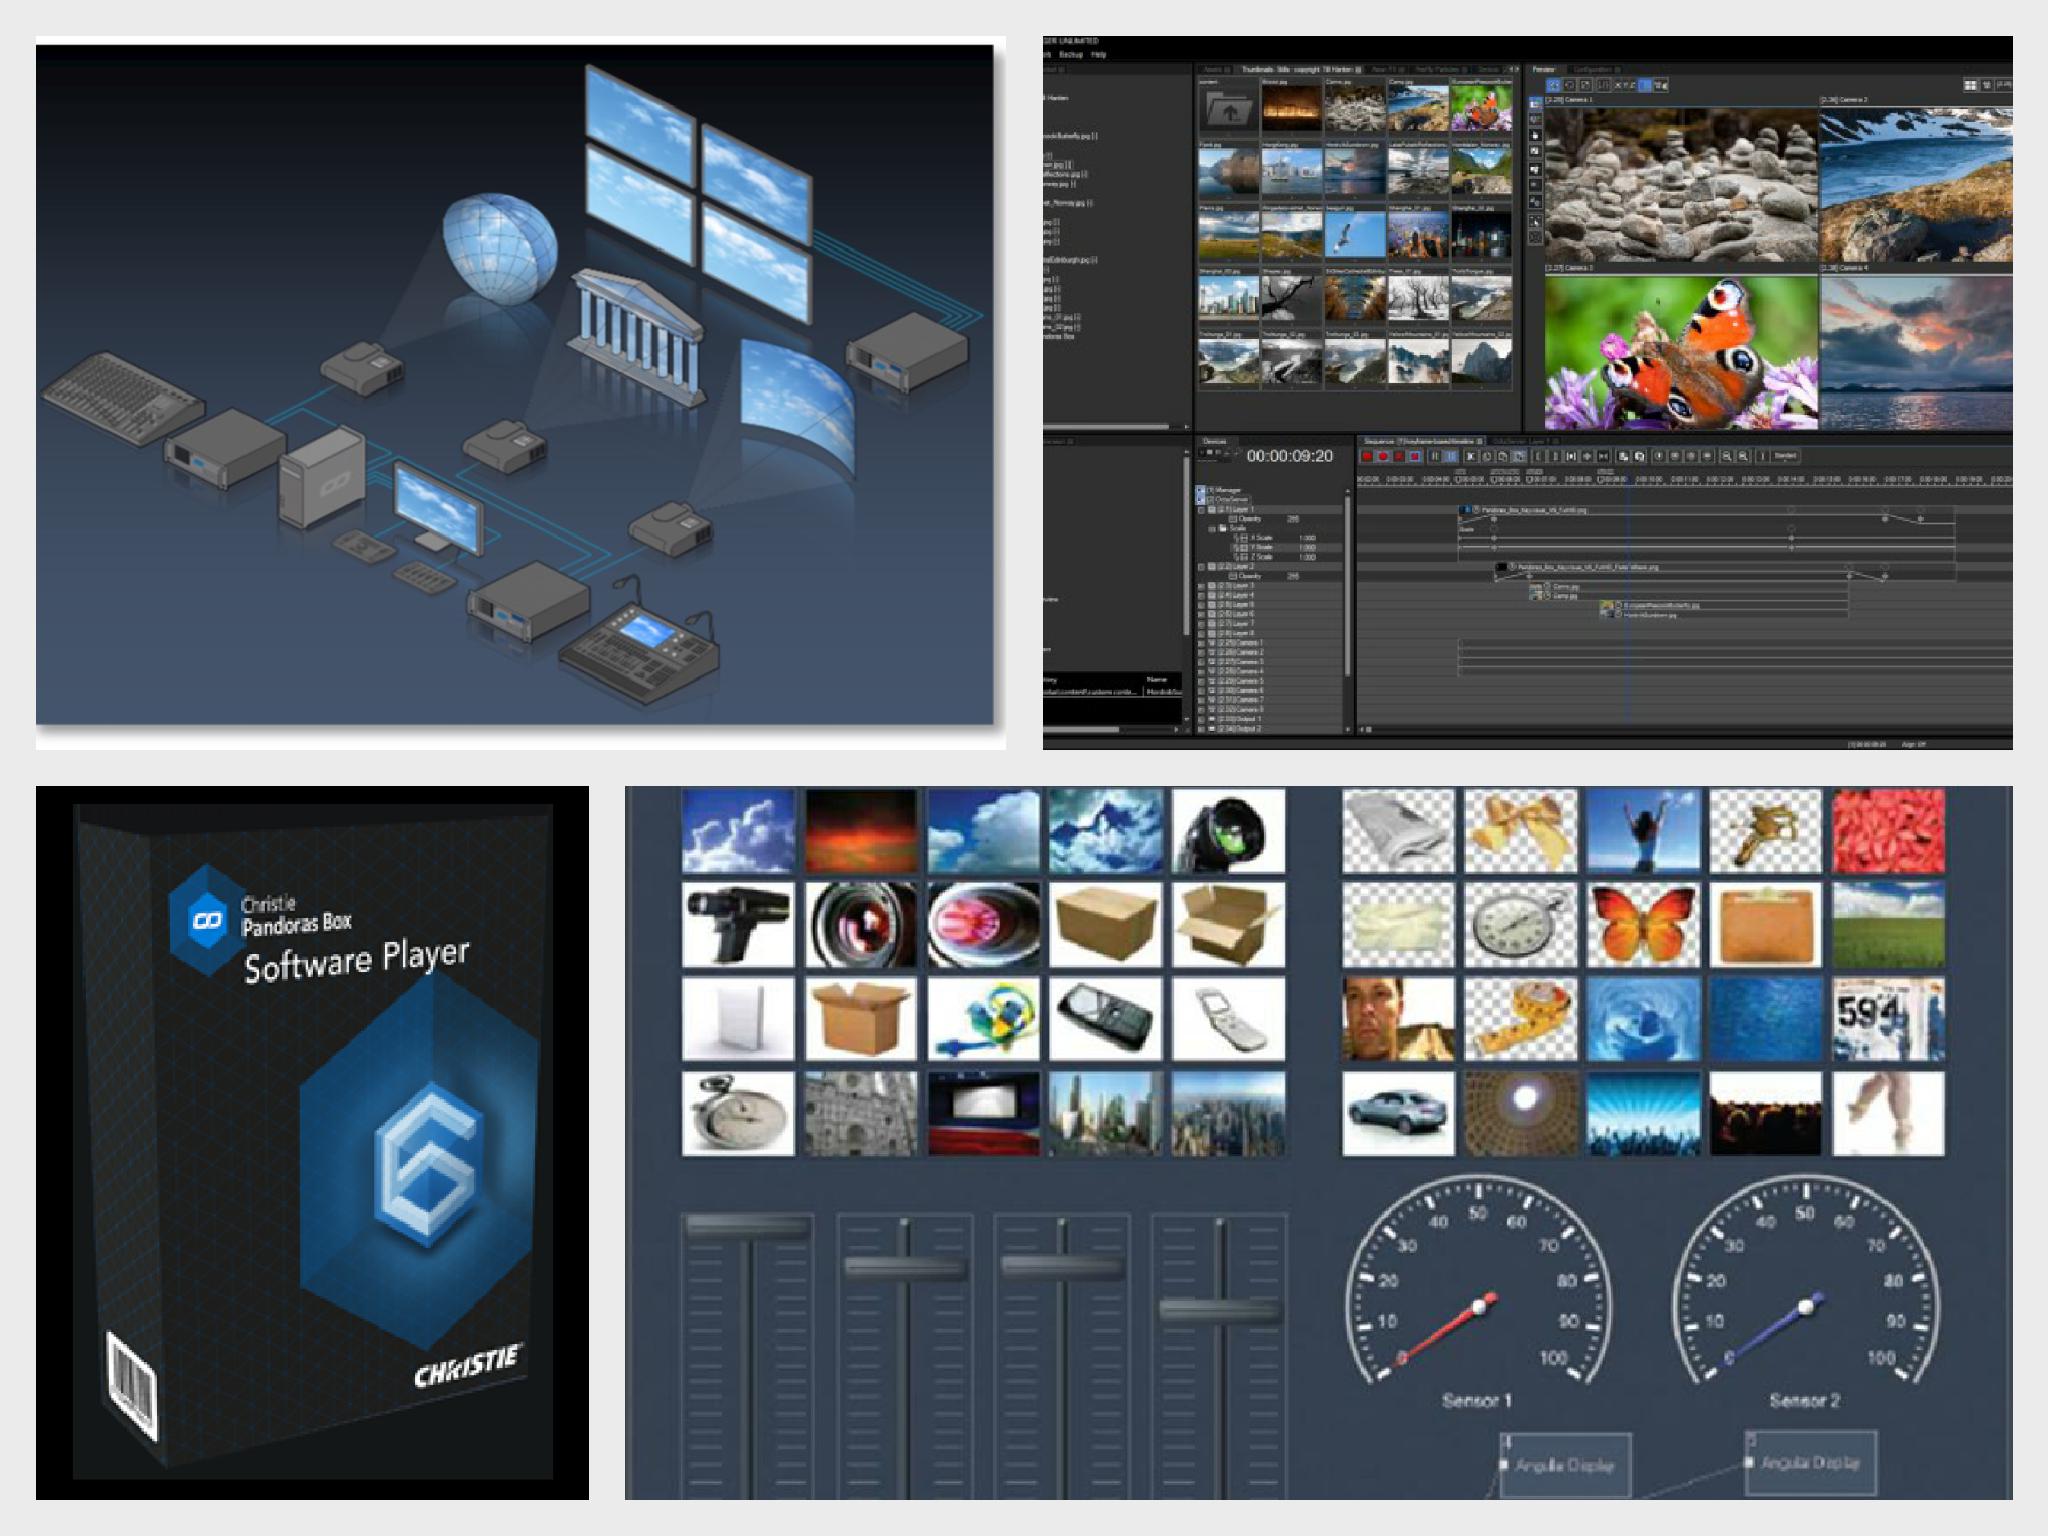Click the pause icon in Sequence toolbar
The image size is (2048, 1536).
(1435, 457)
